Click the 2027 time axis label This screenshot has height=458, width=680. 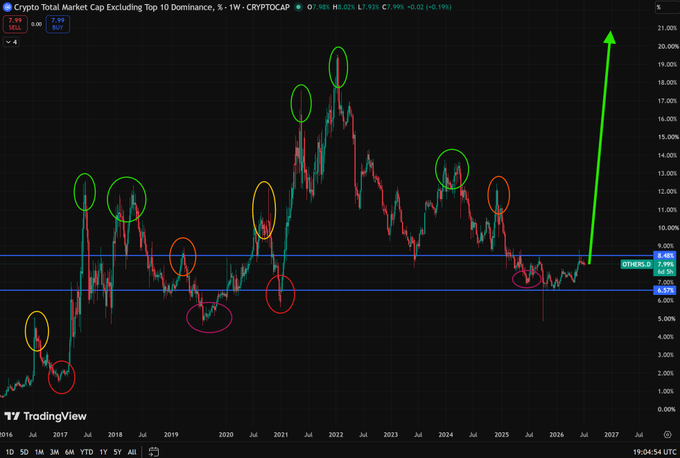pos(611,435)
